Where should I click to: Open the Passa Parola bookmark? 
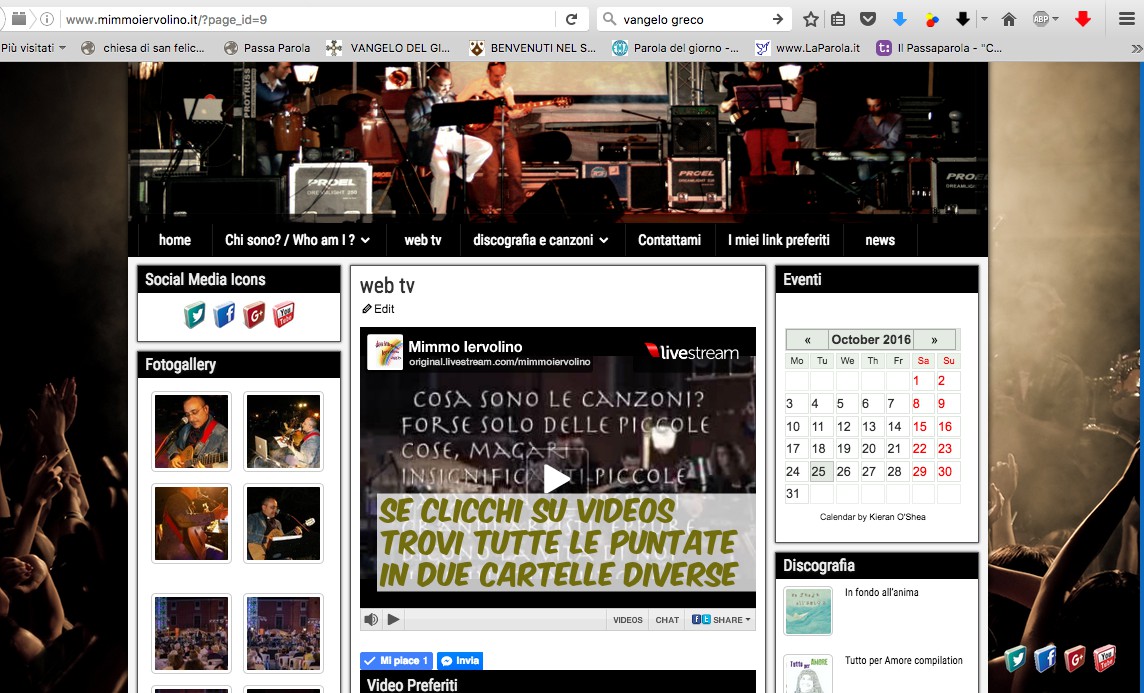click(x=267, y=48)
